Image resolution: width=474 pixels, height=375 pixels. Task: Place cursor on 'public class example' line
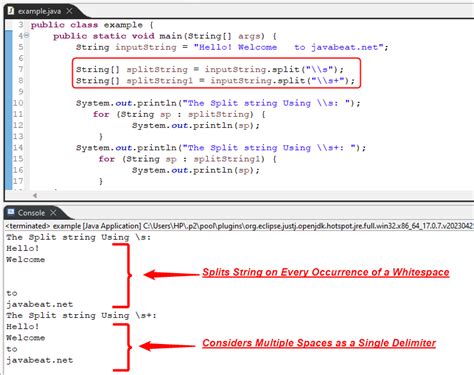[x=92, y=25]
